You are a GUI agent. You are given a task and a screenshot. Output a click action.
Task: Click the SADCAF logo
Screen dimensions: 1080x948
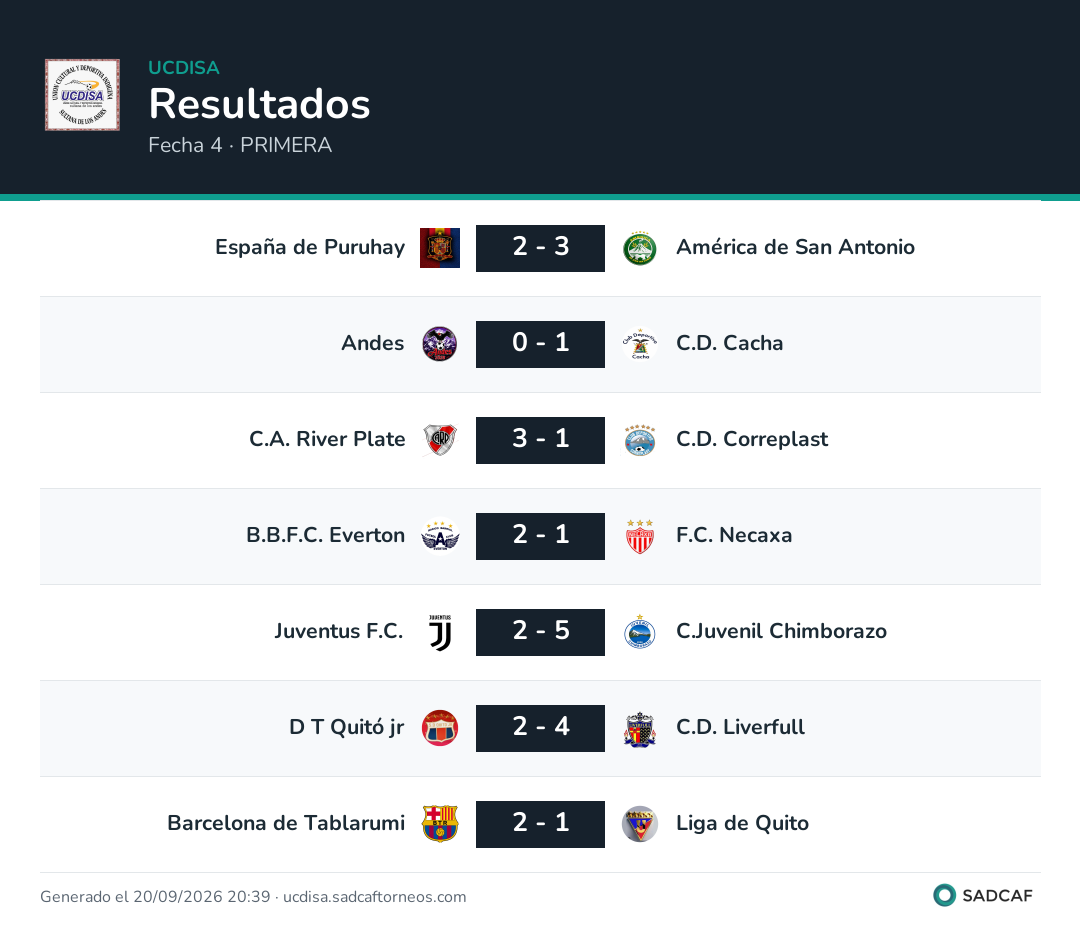(983, 895)
